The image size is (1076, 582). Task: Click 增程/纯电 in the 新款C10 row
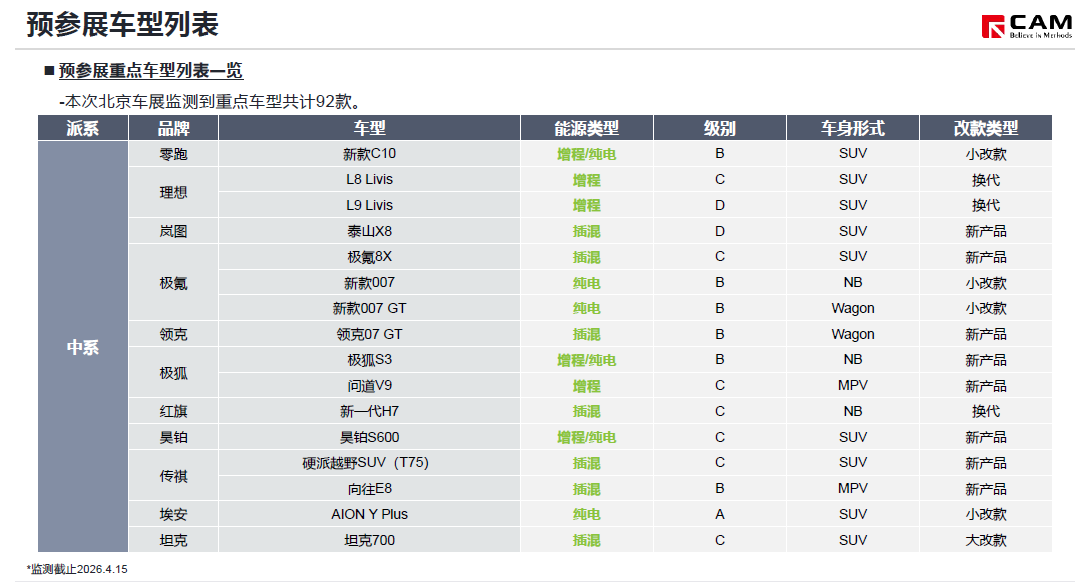click(587, 154)
